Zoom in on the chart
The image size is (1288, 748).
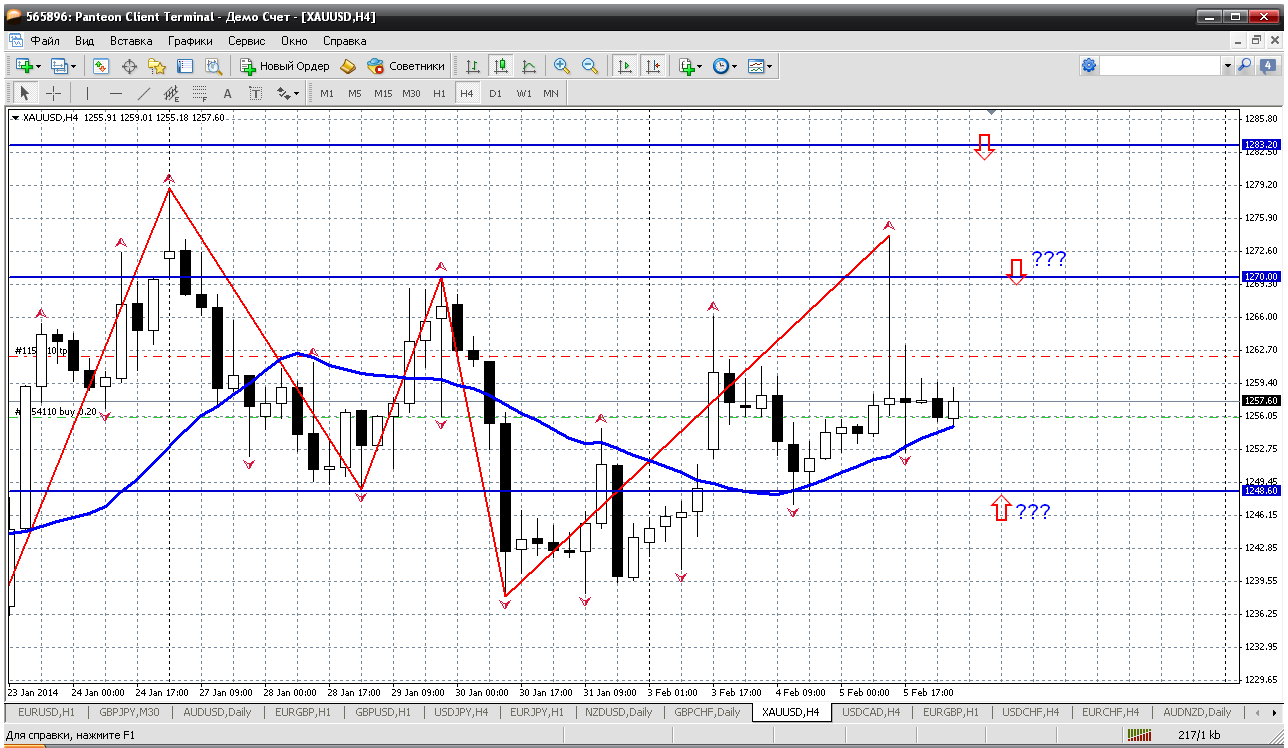[x=562, y=66]
